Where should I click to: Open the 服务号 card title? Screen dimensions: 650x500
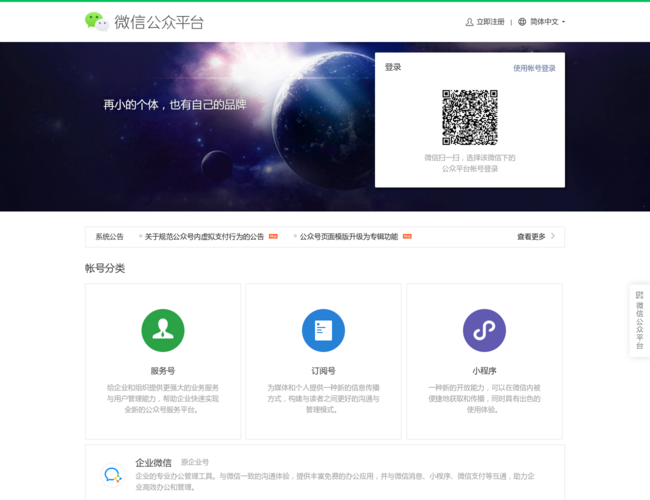(x=162, y=371)
